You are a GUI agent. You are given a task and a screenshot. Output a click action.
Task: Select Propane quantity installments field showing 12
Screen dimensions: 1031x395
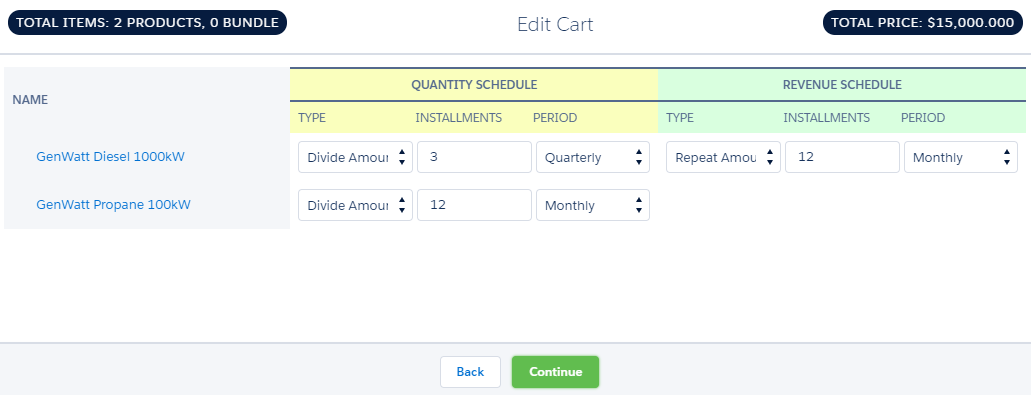(x=474, y=205)
